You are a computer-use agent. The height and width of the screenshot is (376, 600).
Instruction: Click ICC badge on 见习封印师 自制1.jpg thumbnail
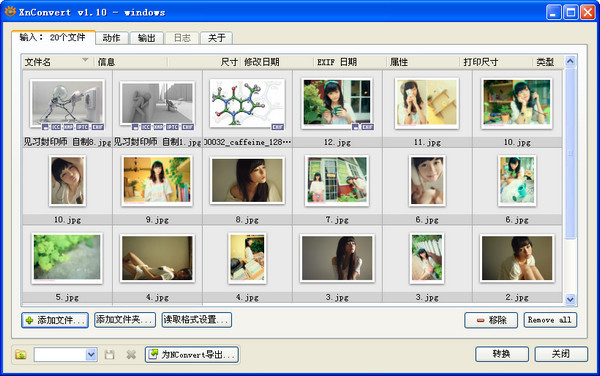[146, 127]
